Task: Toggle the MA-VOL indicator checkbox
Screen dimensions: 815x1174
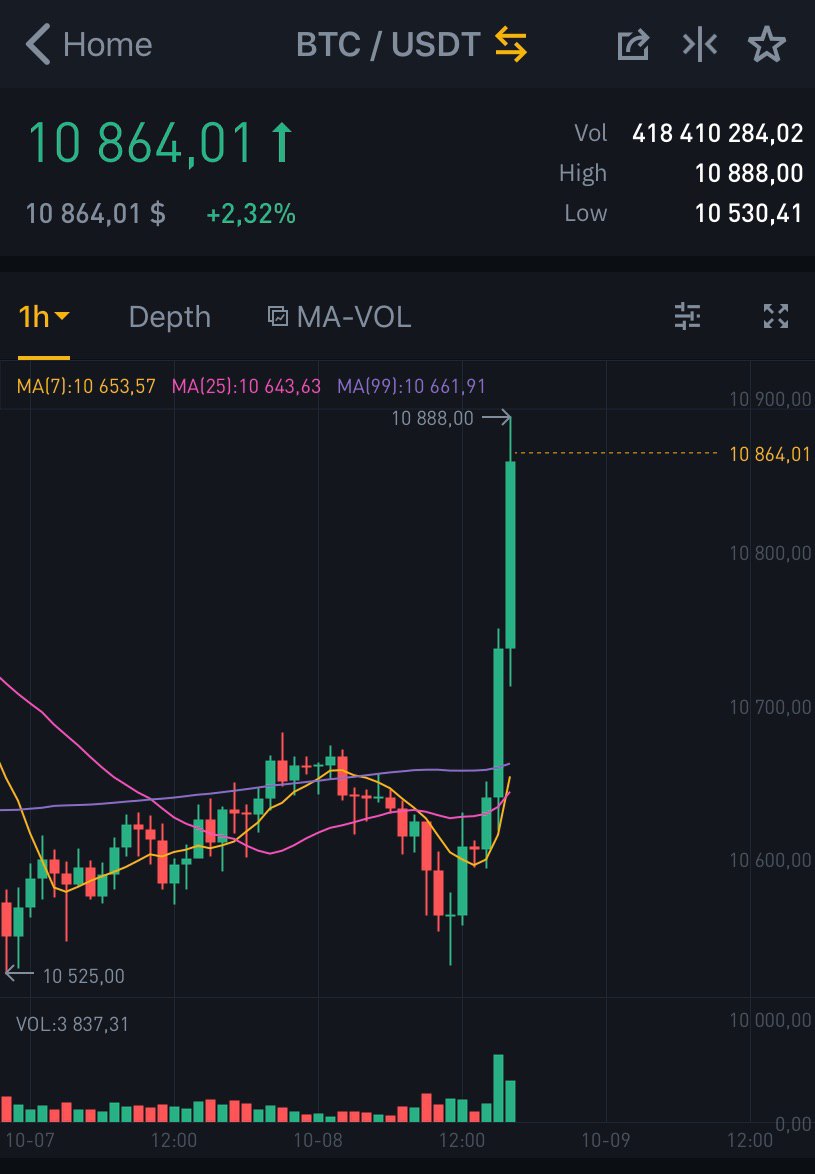Action: [278, 317]
